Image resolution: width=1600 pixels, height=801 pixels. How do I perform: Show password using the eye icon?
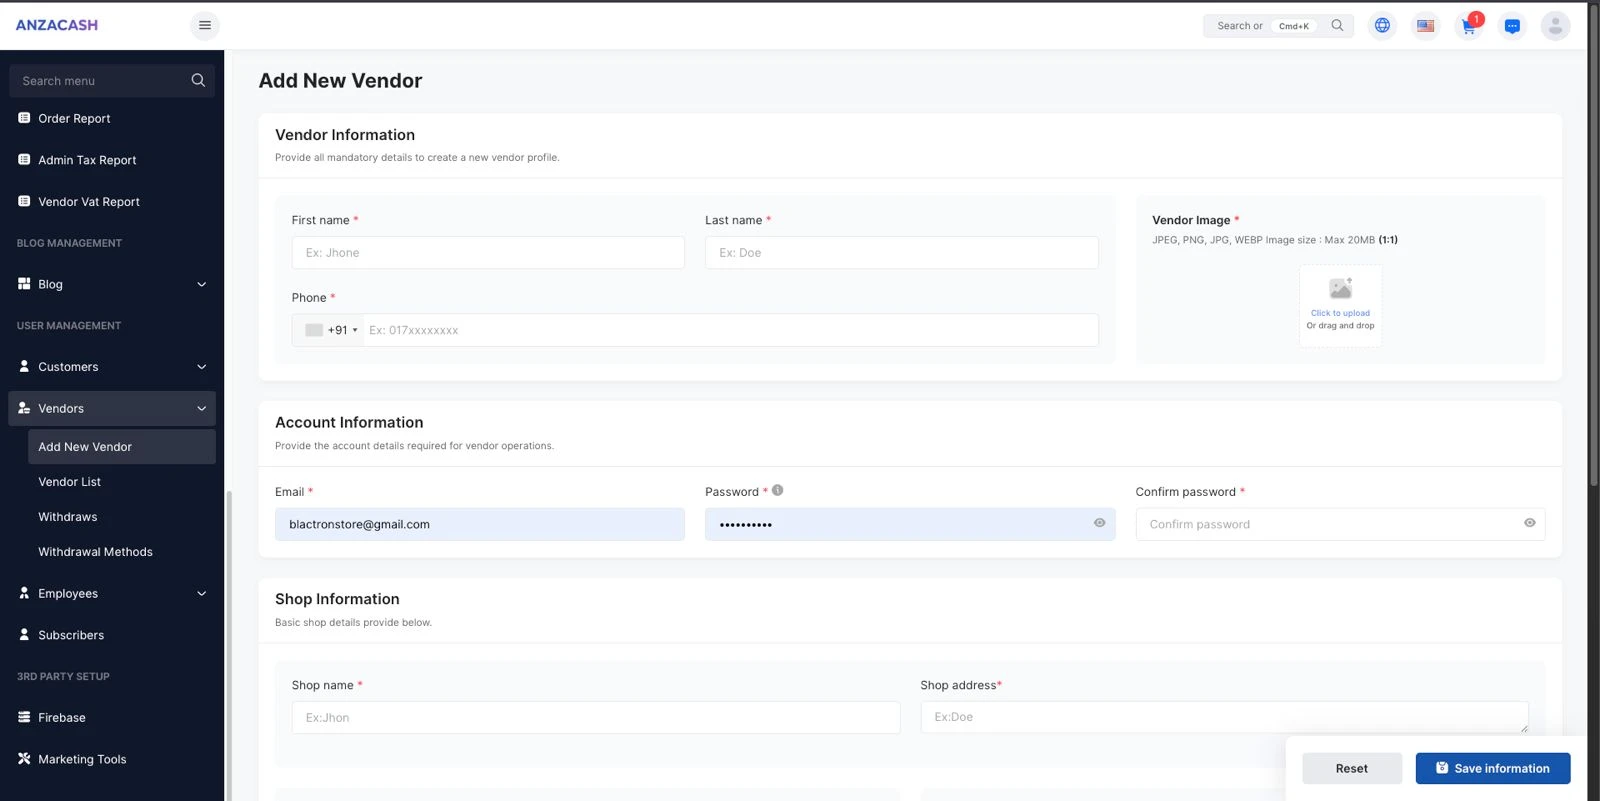(x=1099, y=523)
